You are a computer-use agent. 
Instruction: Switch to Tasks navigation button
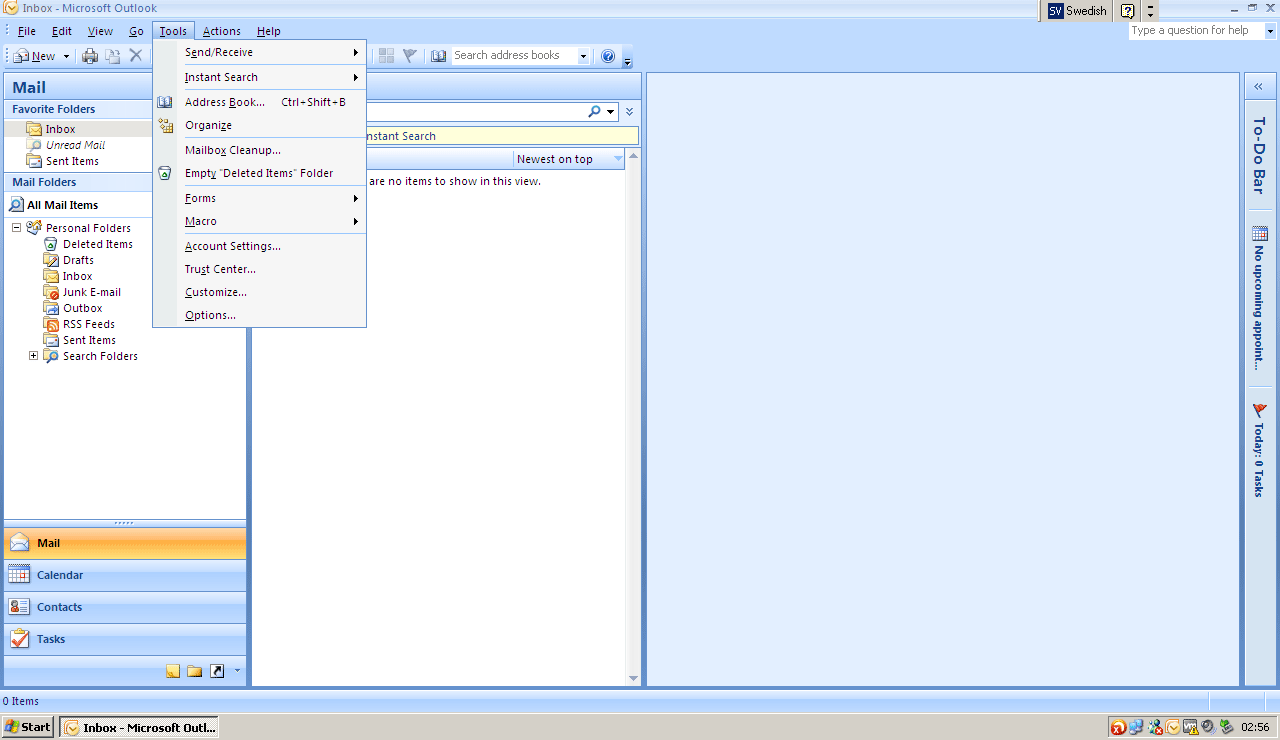pos(125,639)
